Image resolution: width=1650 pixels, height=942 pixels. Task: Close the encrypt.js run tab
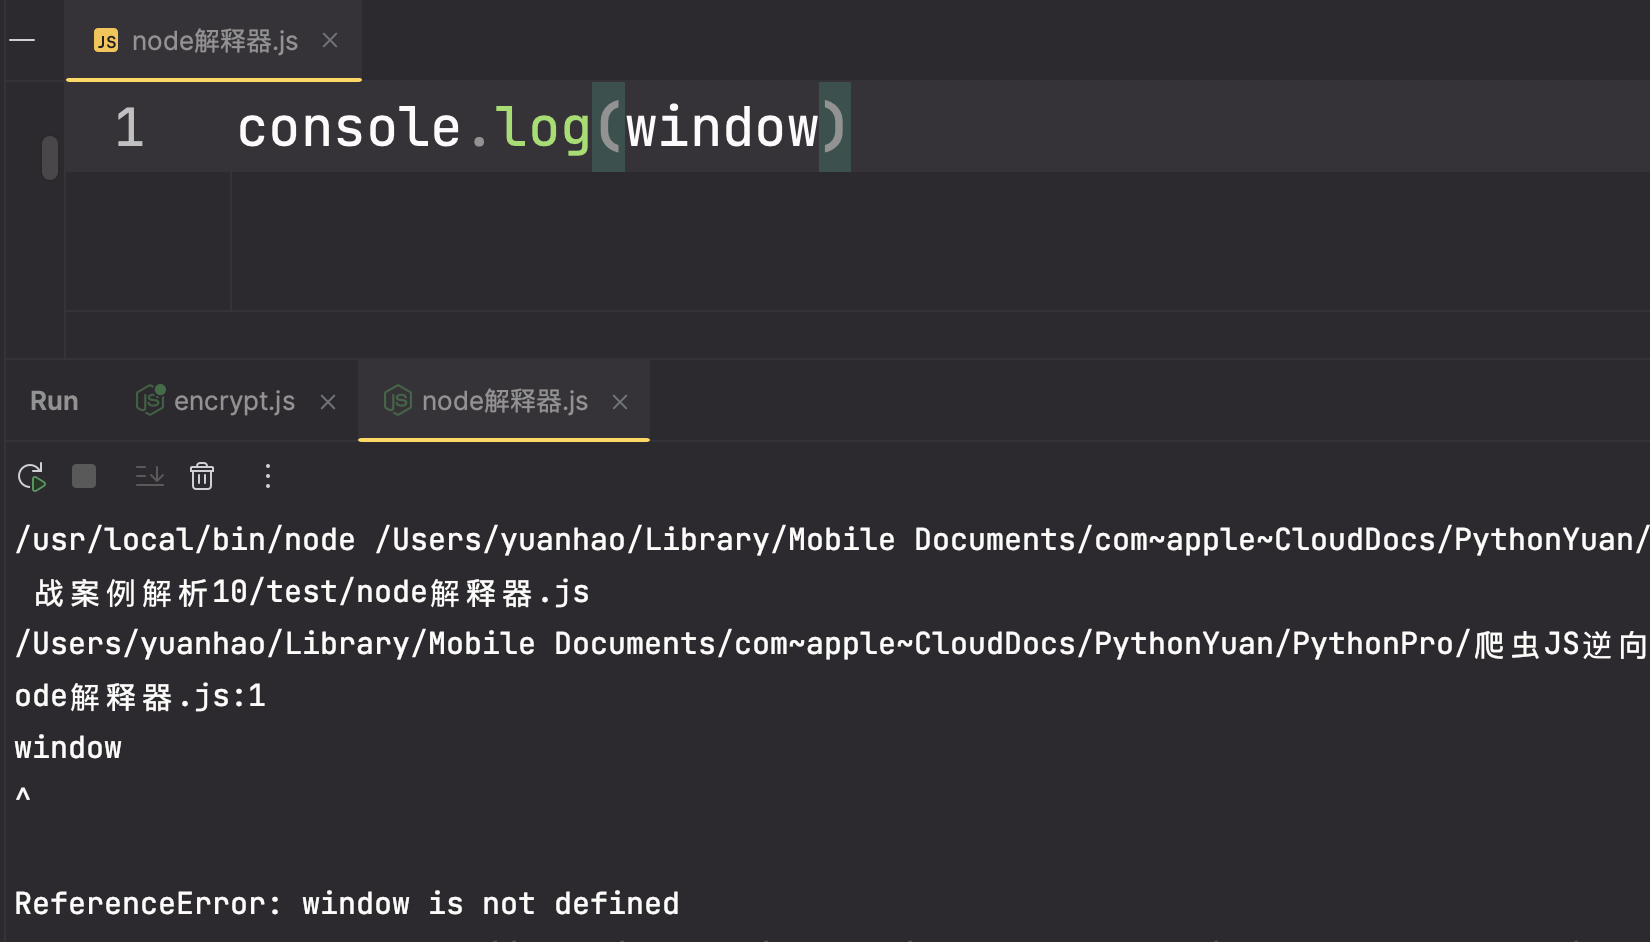point(328,402)
